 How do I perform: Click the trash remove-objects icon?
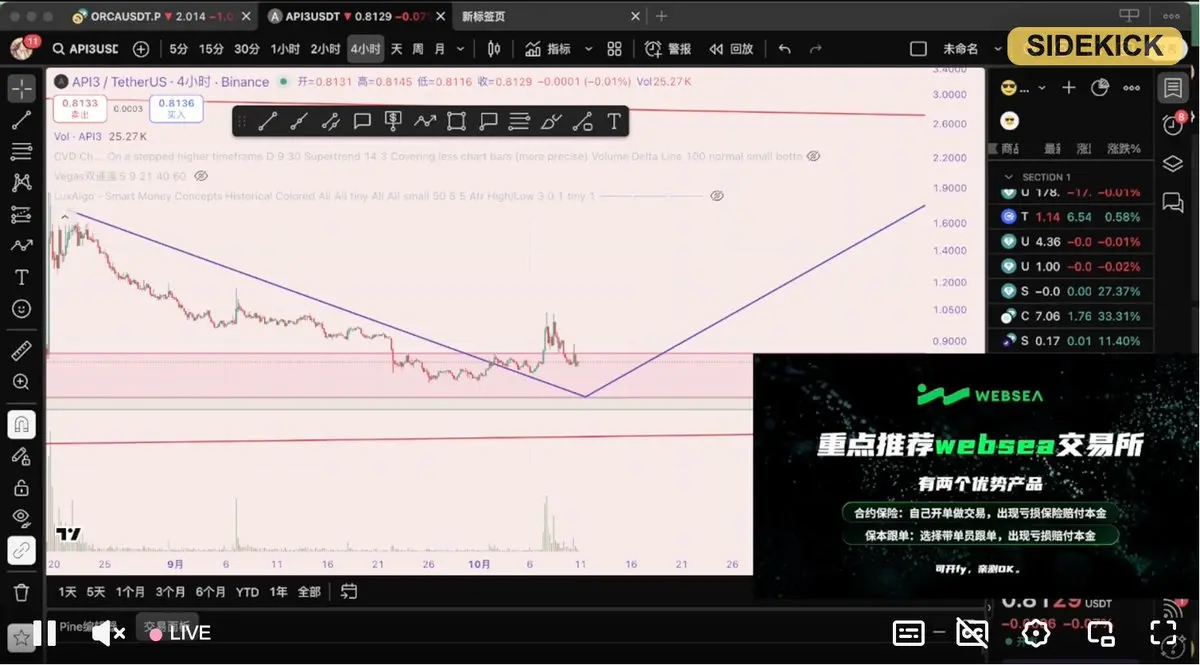pyautogui.click(x=21, y=592)
